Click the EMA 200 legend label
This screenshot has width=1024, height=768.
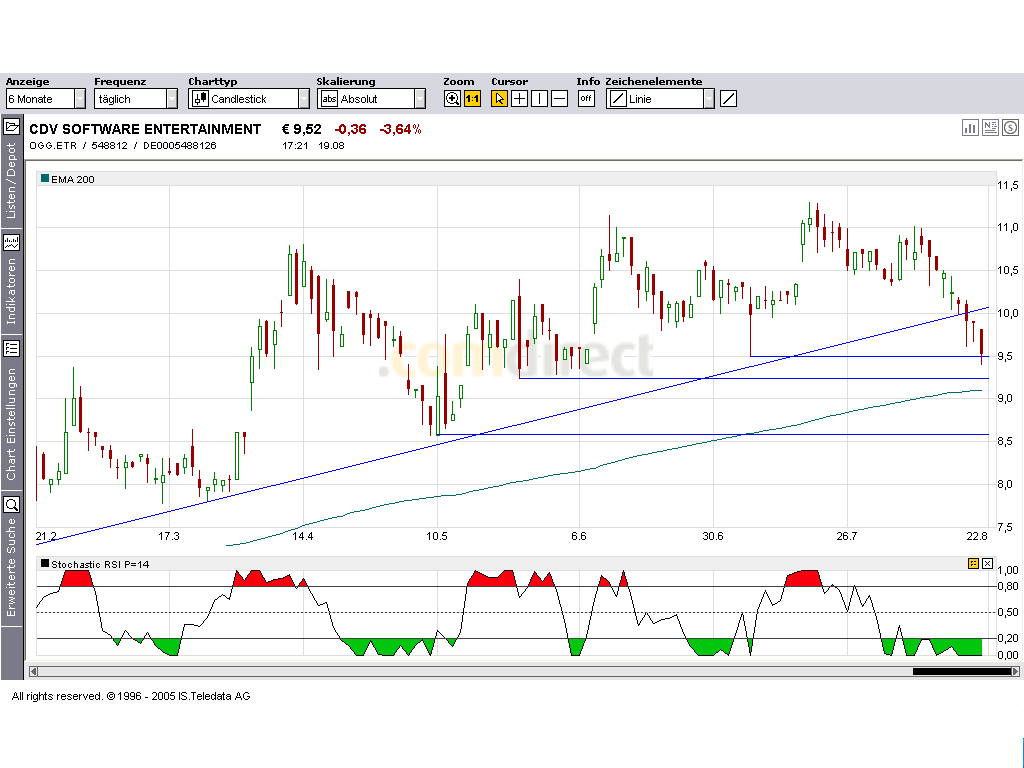coord(72,179)
